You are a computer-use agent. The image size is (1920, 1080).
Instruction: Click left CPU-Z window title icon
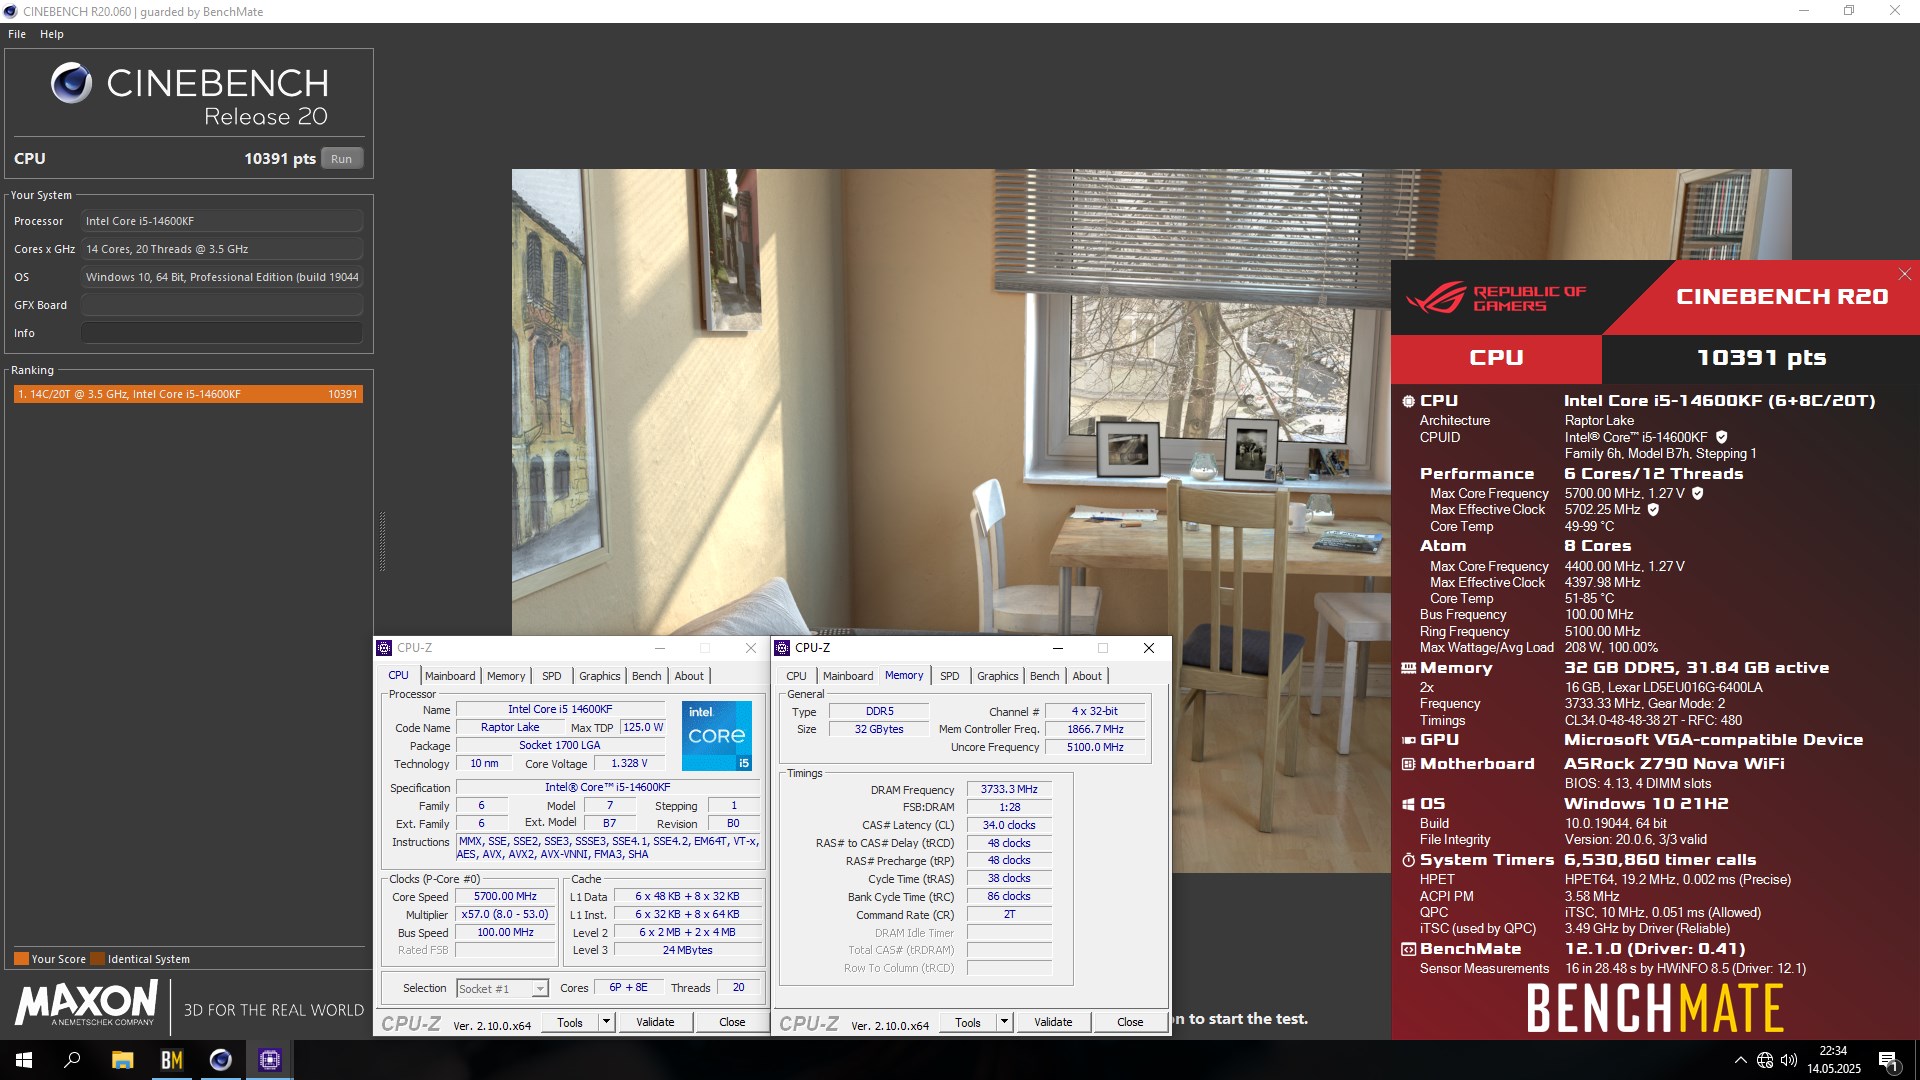(384, 648)
